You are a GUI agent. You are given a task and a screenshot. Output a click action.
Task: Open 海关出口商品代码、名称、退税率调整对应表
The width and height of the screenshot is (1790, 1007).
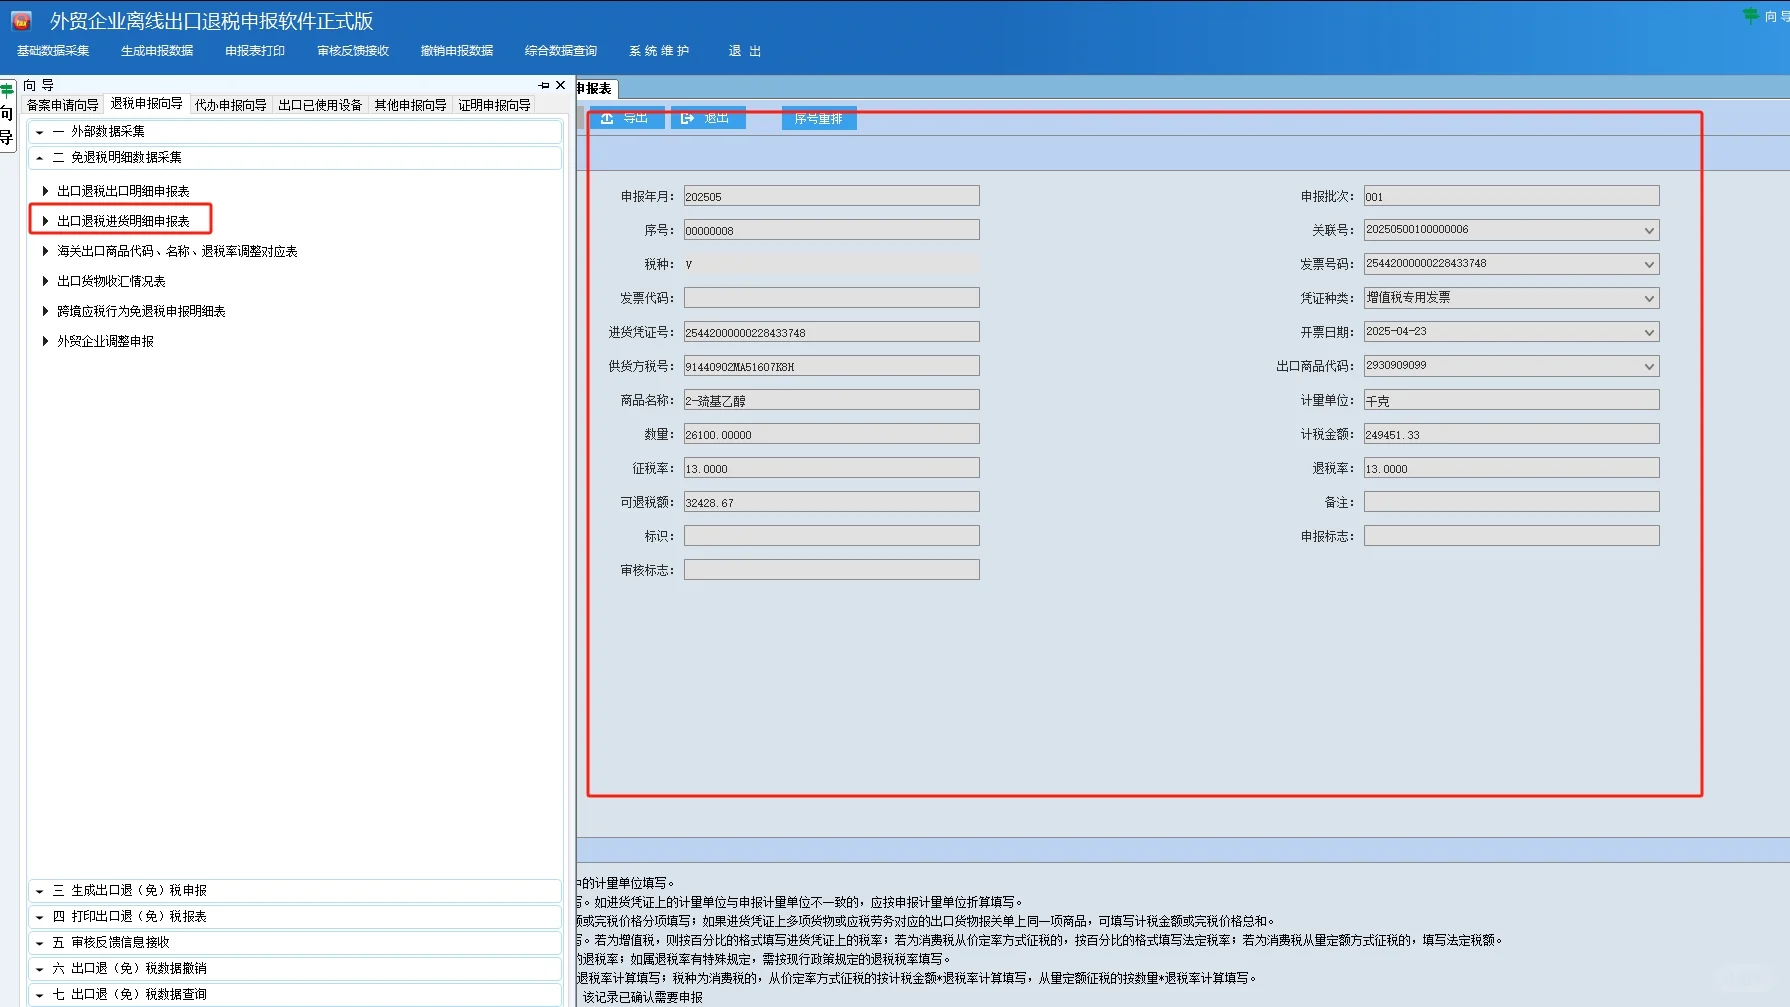177,251
